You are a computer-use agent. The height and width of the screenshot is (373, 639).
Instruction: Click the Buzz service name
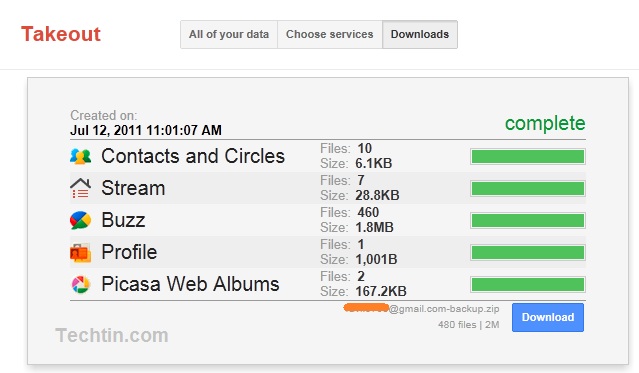(123, 220)
